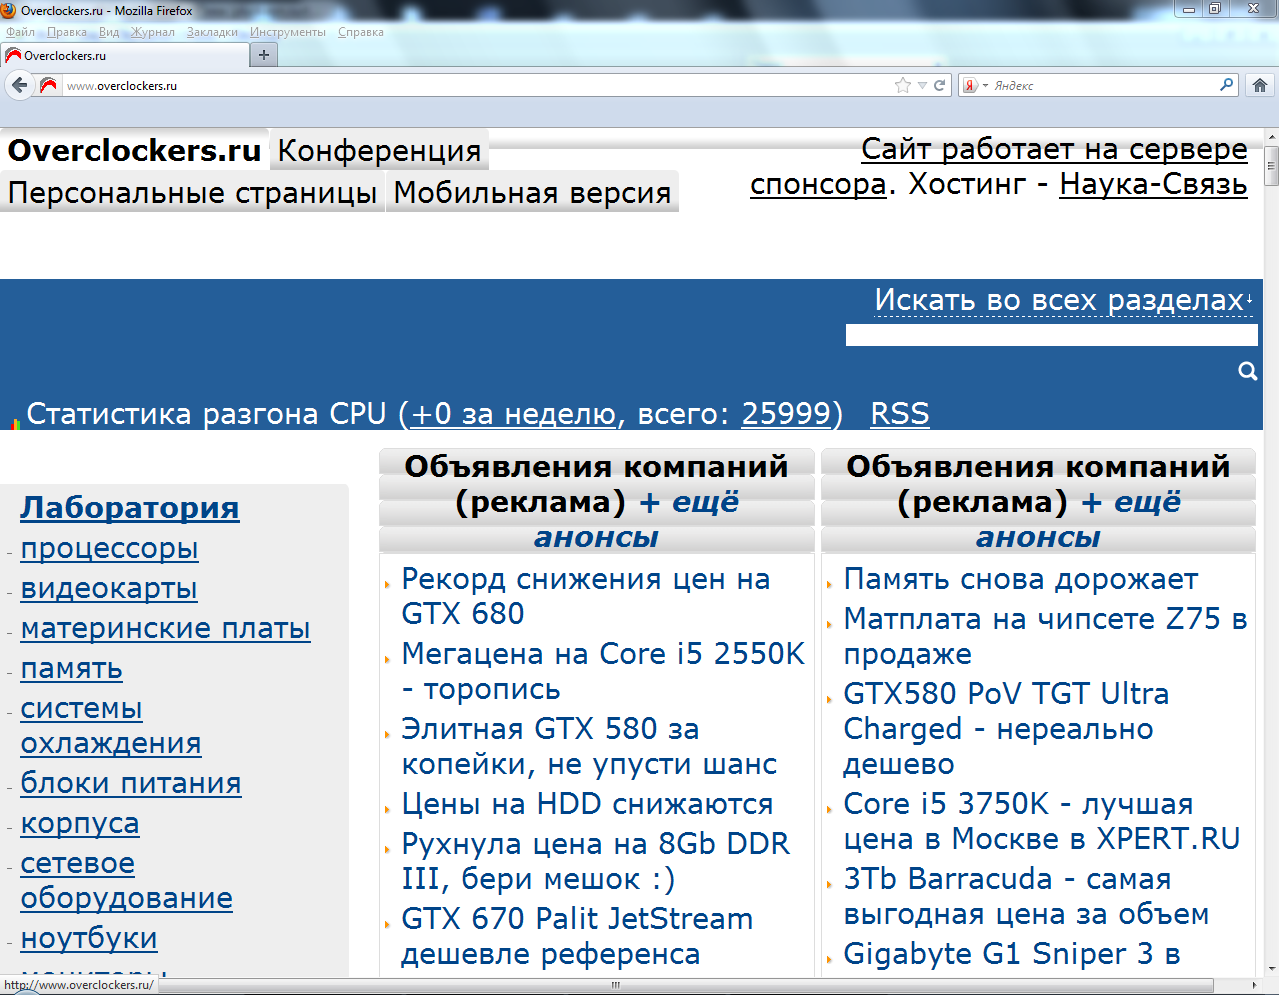
Task: Click the Overclockers.ru site title
Action: click(134, 150)
